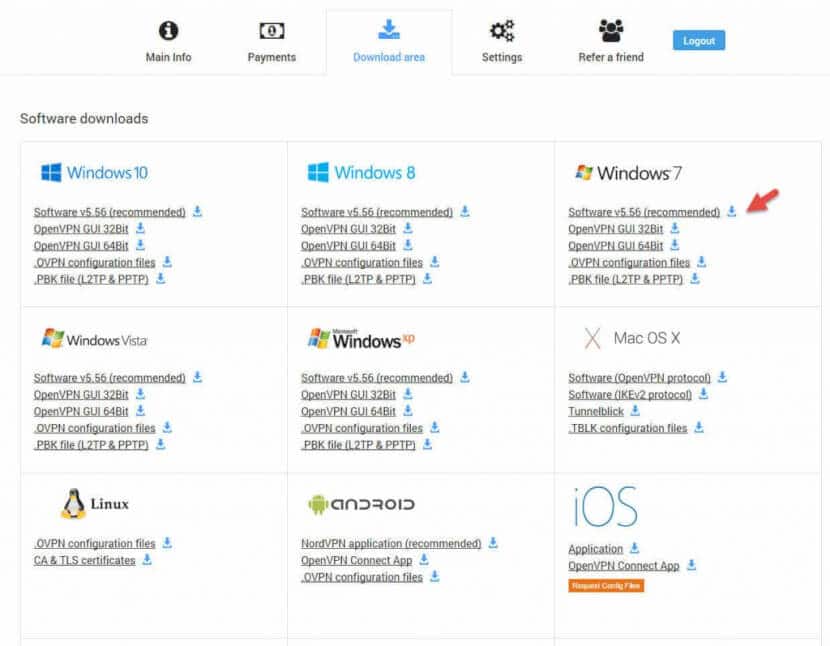Click download icon beside Windows 8 .OVPN configuration files
This screenshot has width=830, height=646.
[435, 262]
